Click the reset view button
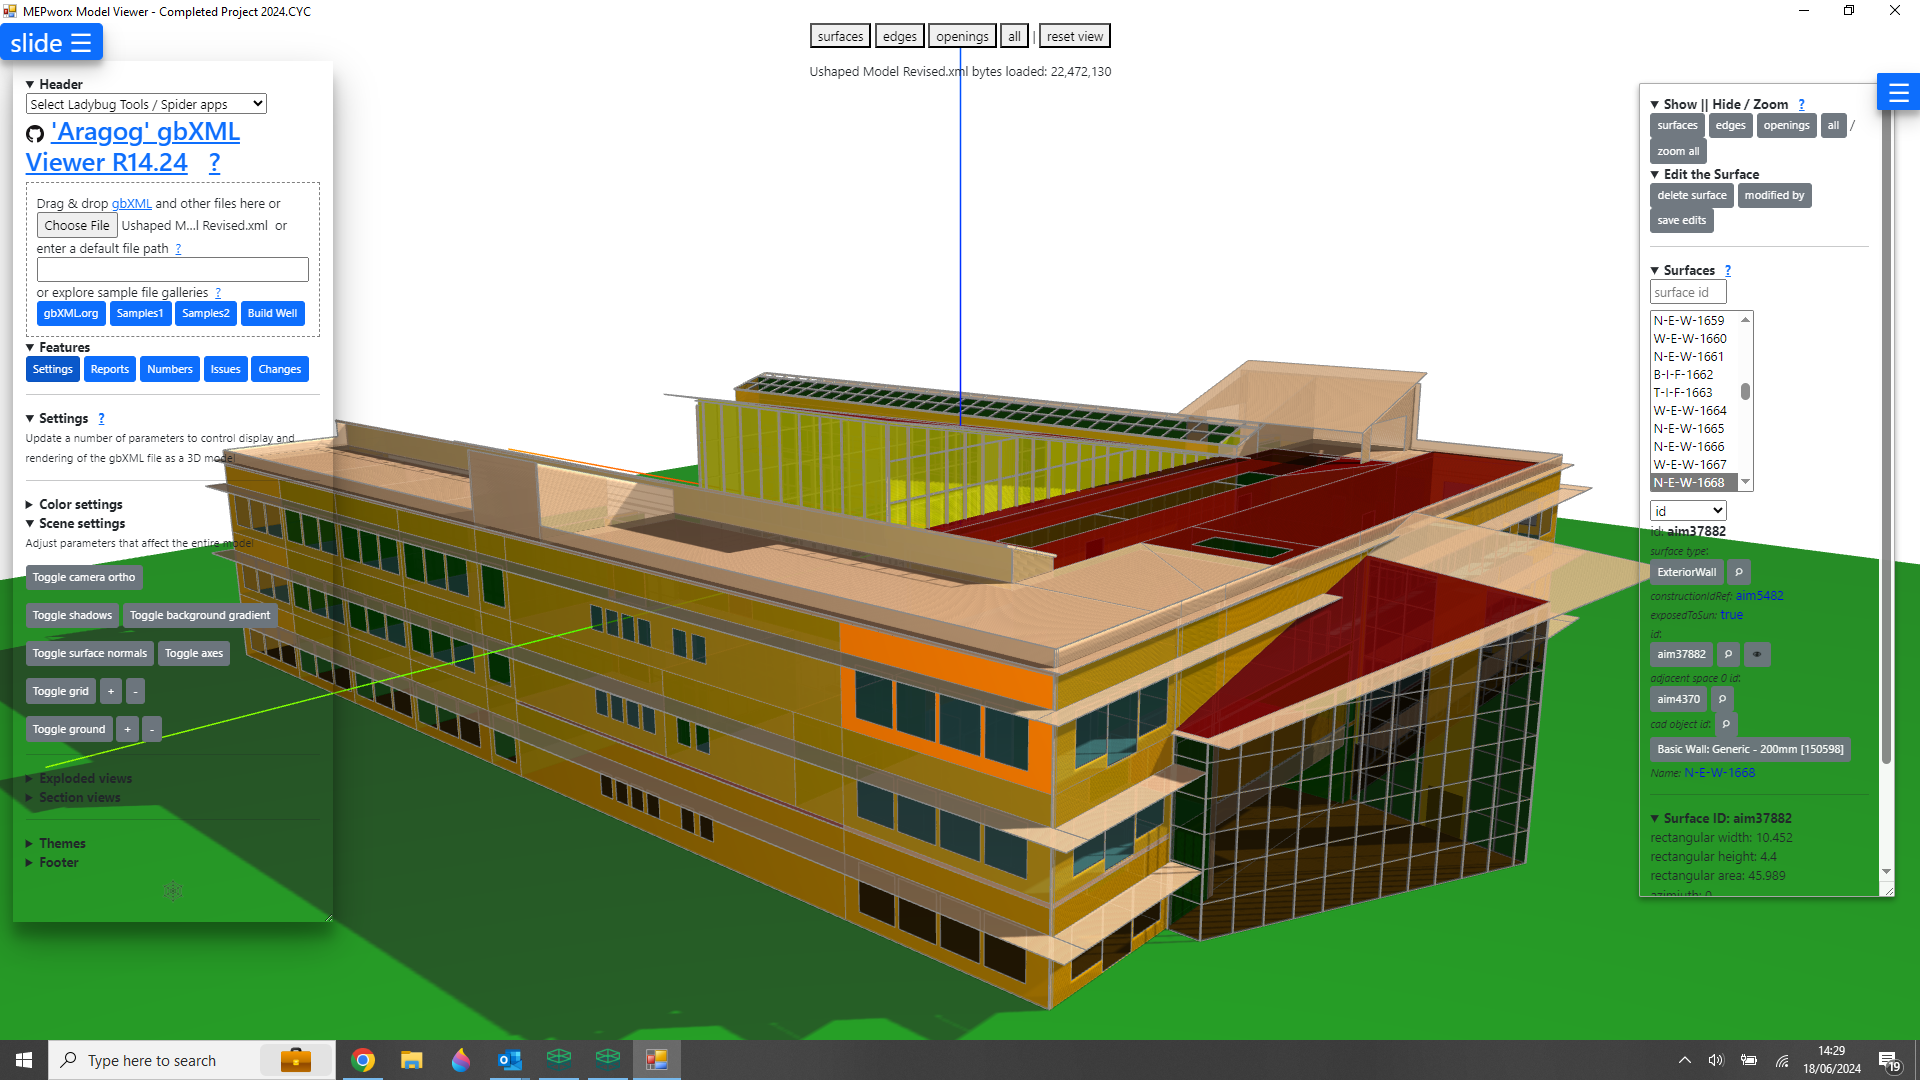This screenshot has width=1920, height=1080. (1074, 35)
